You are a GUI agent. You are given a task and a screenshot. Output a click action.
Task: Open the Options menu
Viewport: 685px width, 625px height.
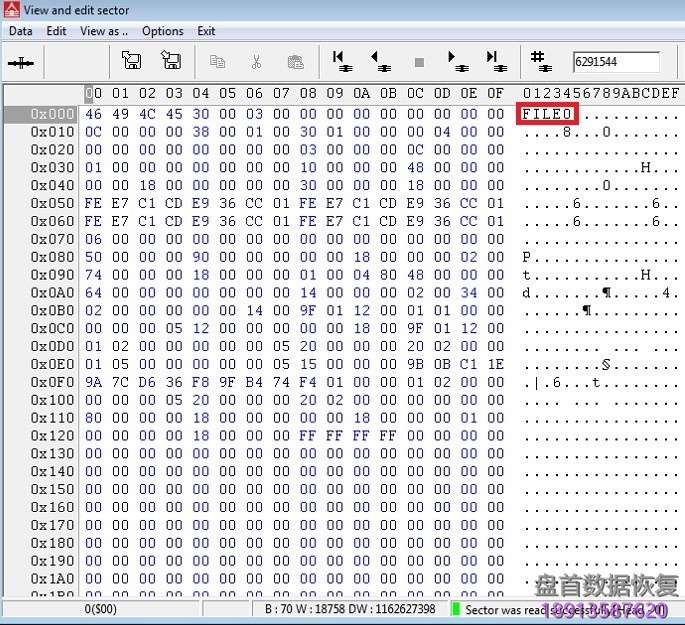coord(163,31)
